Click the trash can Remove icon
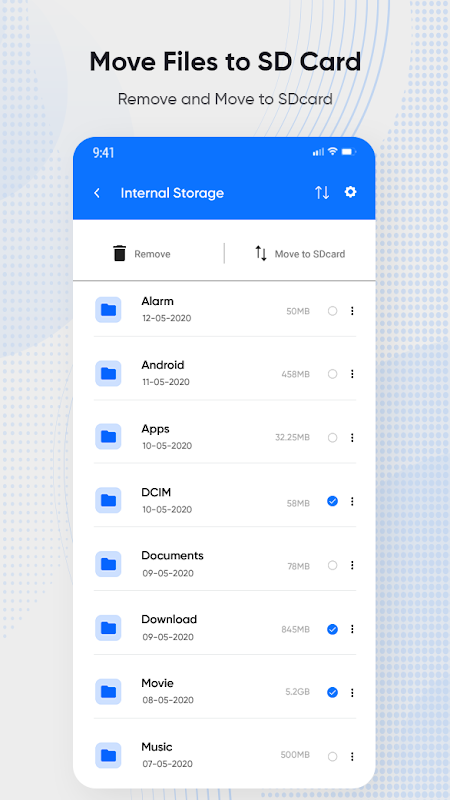Image resolution: width=450 pixels, height=800 pixels. coord(119,253)
